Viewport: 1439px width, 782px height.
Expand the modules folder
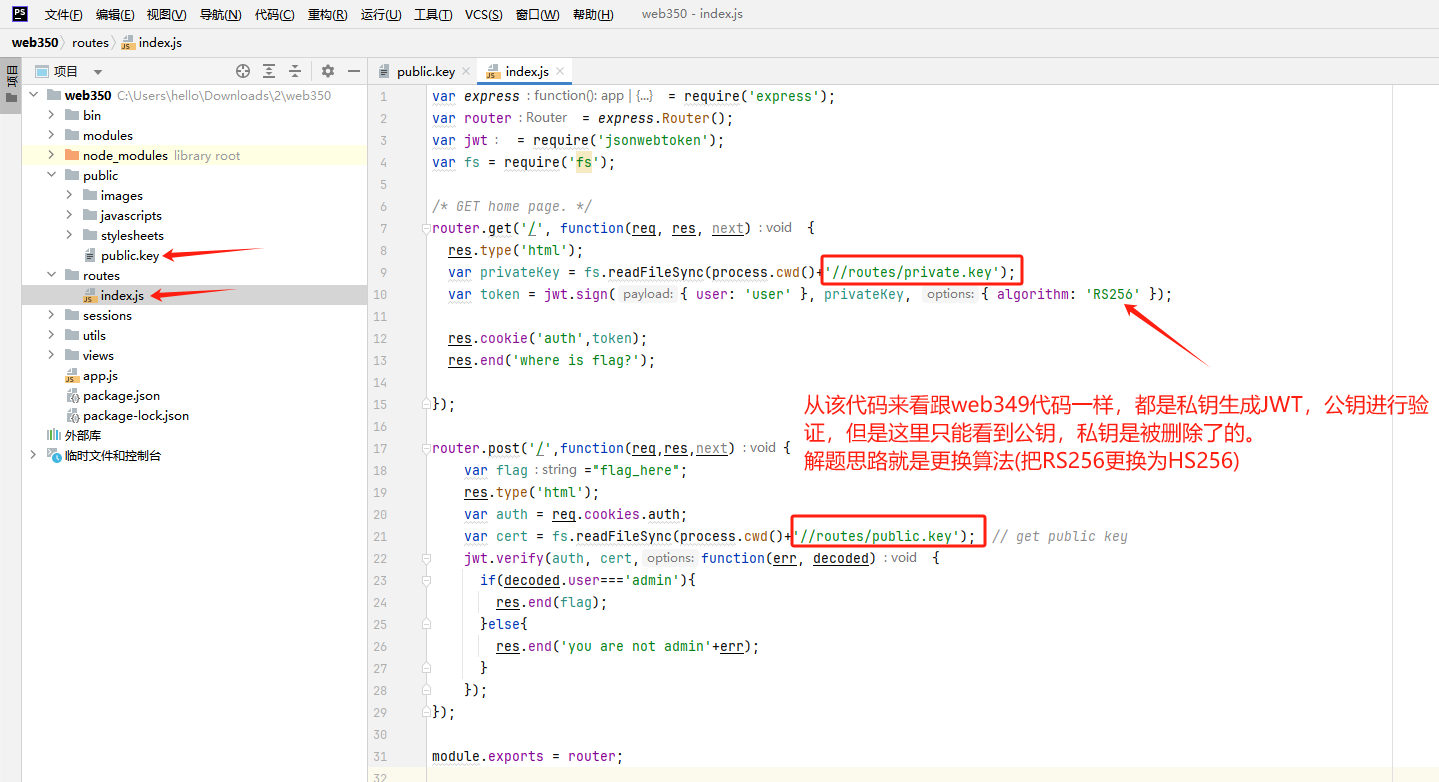tap(51, 135)
